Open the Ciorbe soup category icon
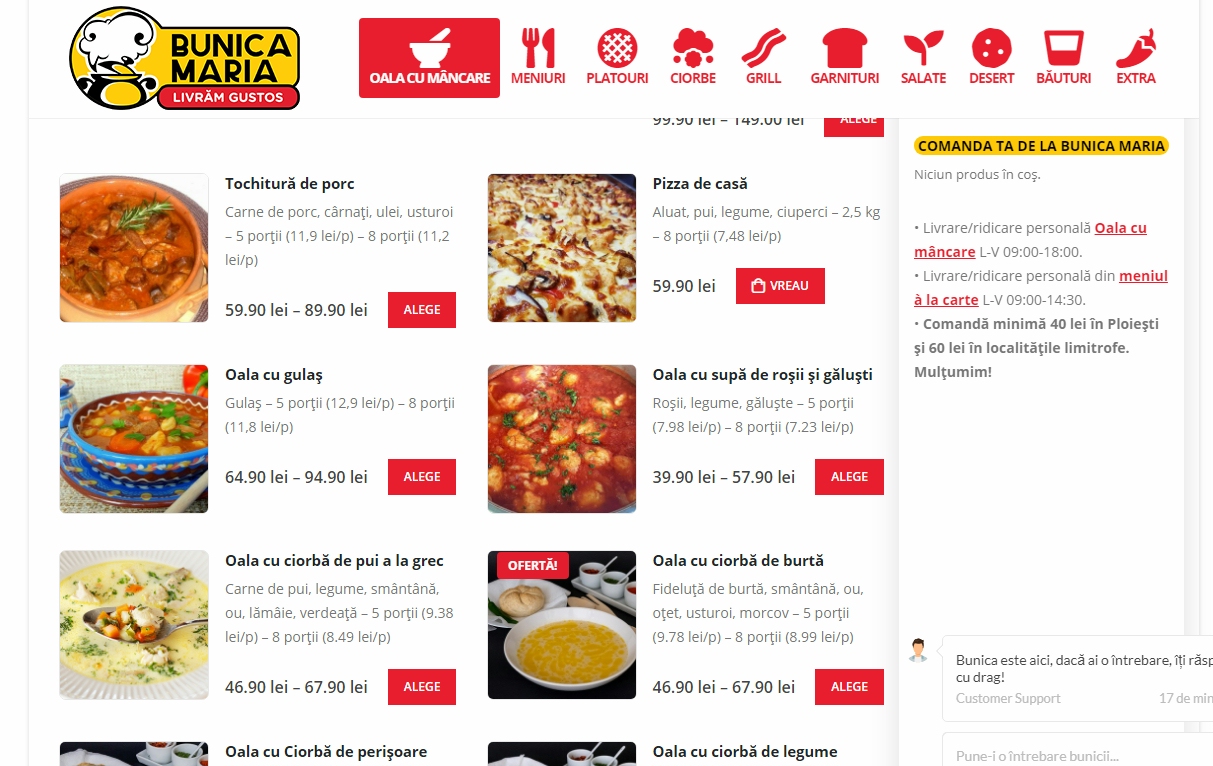The image size is (1213, 766). pos(693,57)
